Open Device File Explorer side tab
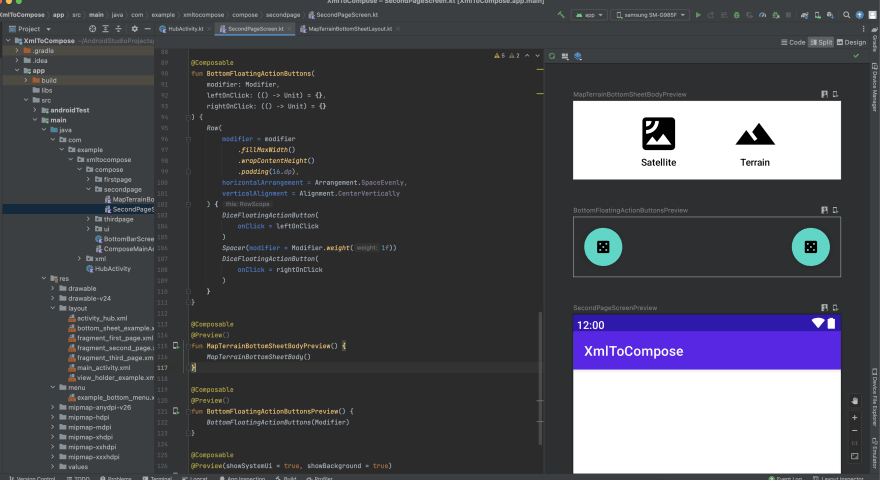The width and height of the screenshot is (880, 480). pyautogui.click(x=874, y=397)
